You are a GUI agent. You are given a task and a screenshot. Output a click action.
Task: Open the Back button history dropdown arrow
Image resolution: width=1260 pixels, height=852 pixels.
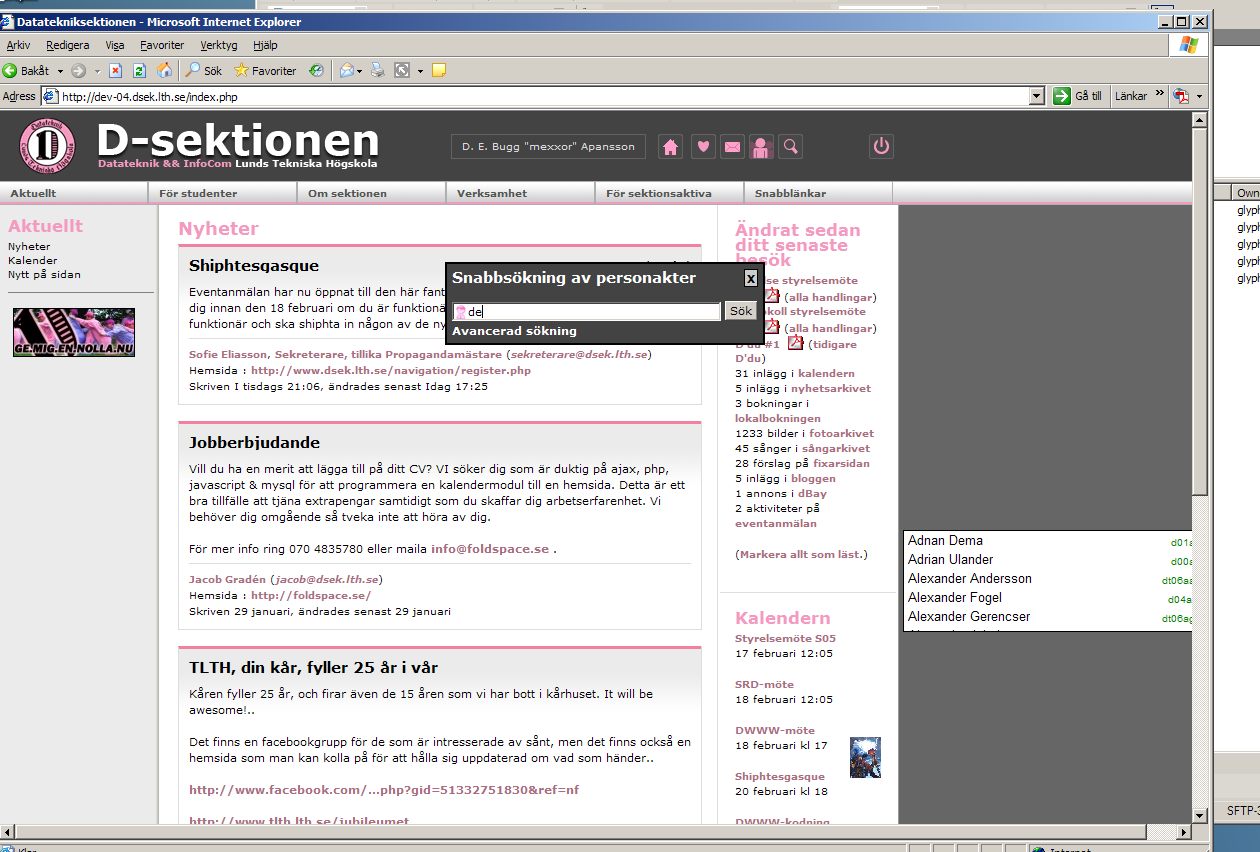[x=60, y=71]
